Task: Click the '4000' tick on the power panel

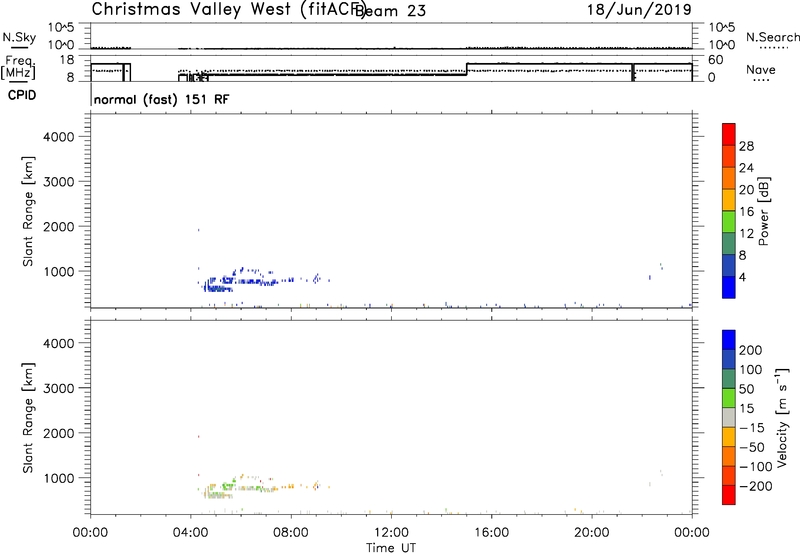Action: click(x=59, y=137)
